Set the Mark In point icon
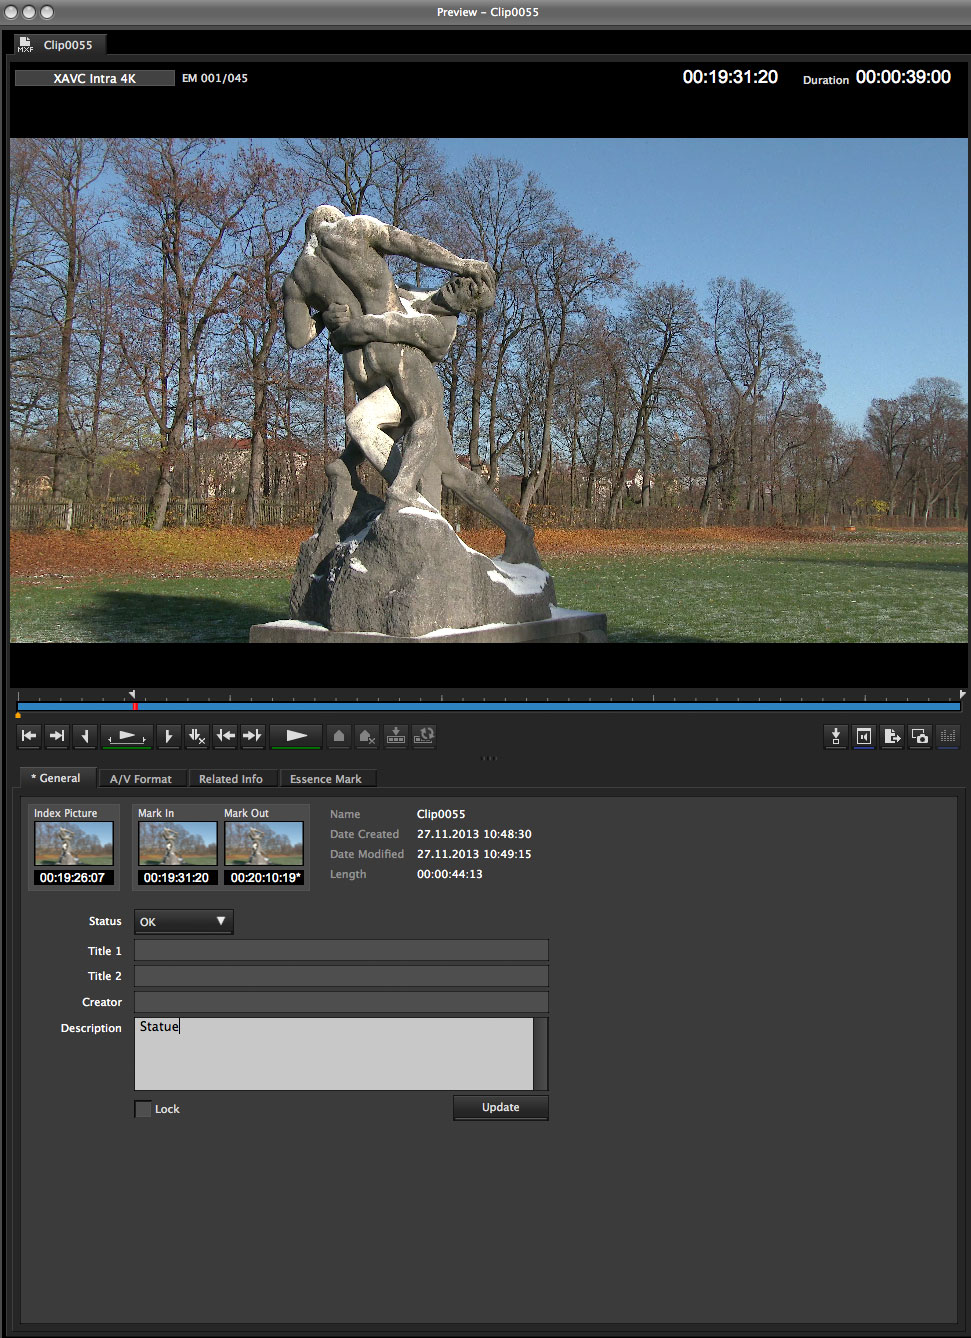Viewport: 971px width, 1338px height. pos(85,736)
